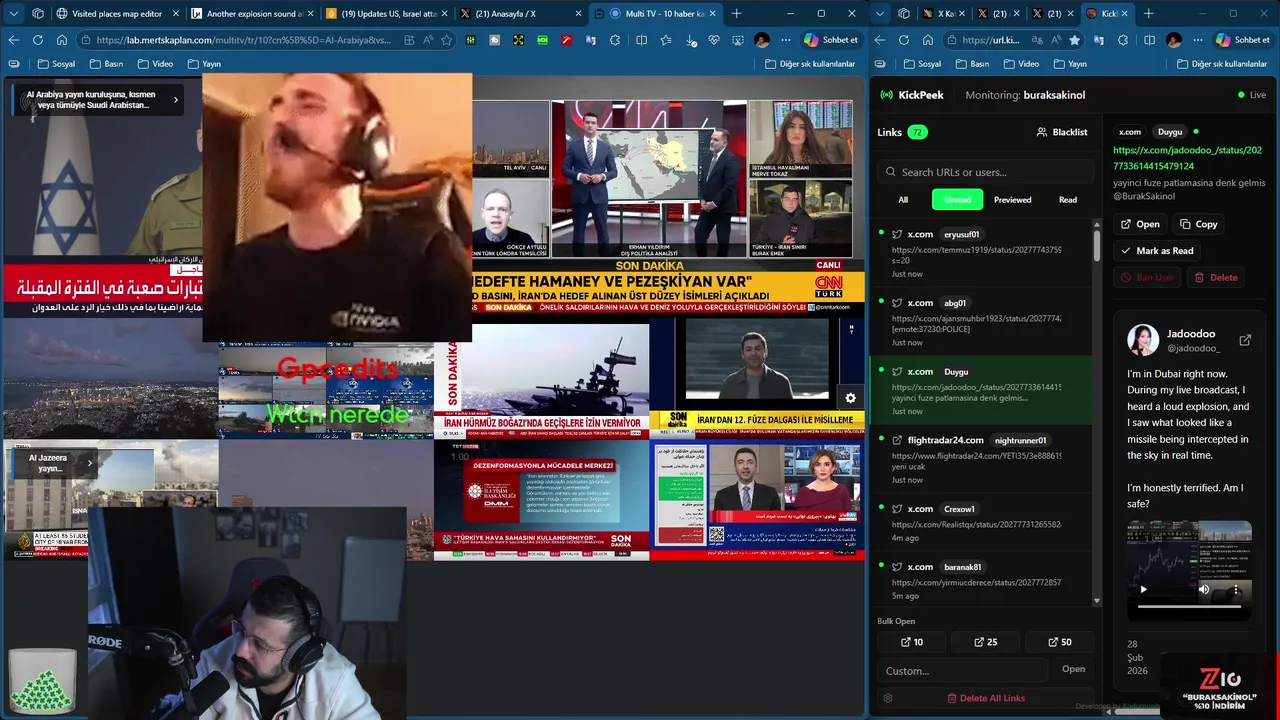Open the green jadoodoo_ status URL

pos(1187,158)
